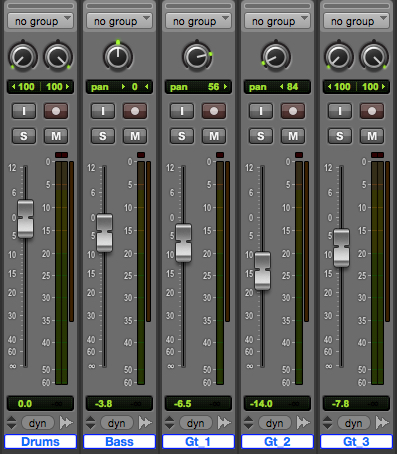Mute the Drums track

point(56,136)
